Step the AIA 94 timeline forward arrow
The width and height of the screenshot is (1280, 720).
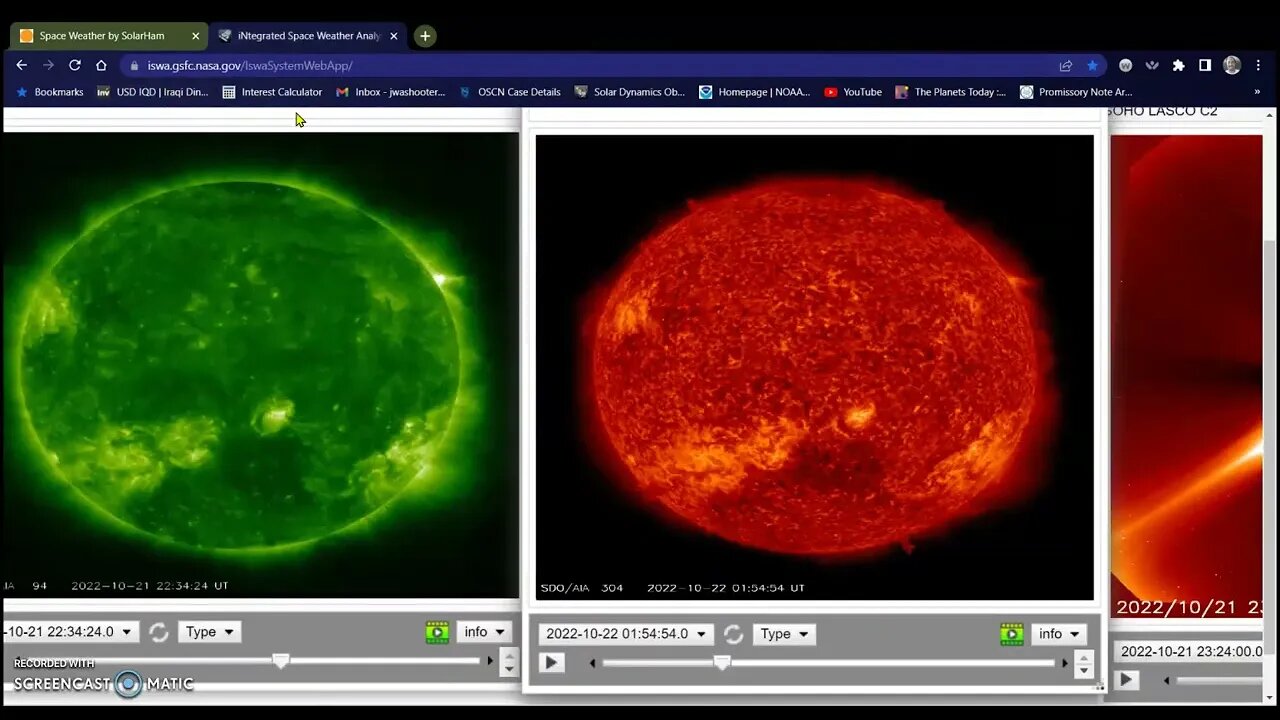(490, 661)
